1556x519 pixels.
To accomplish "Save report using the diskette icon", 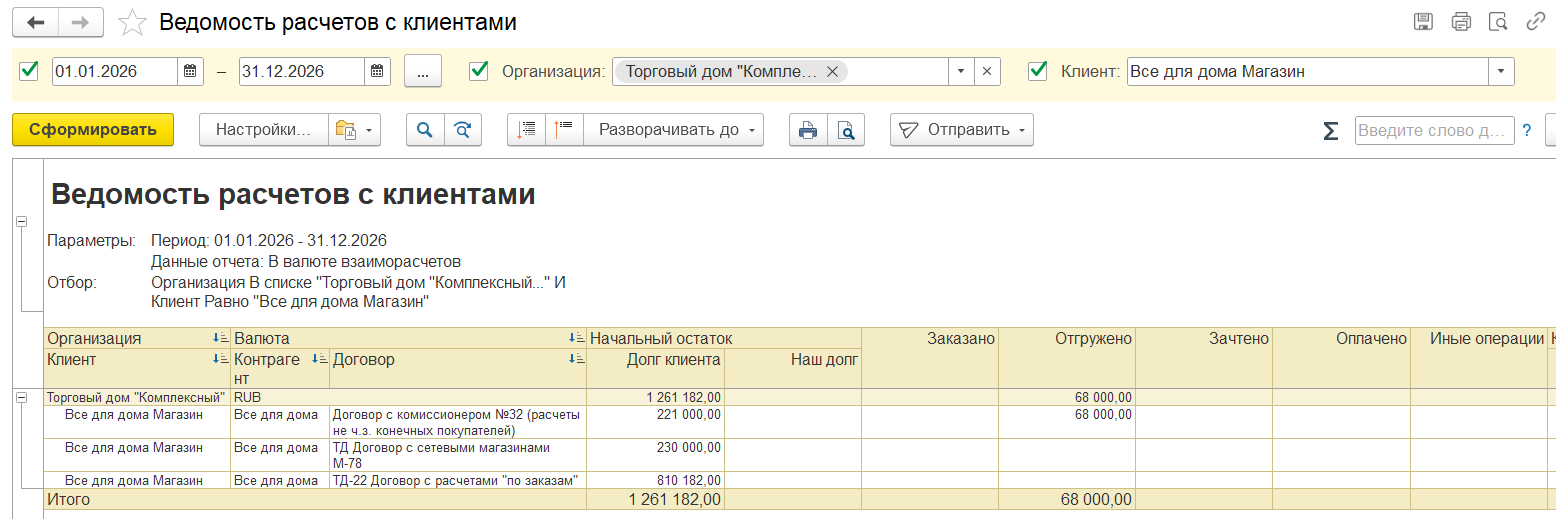I will click(1424, 22).
